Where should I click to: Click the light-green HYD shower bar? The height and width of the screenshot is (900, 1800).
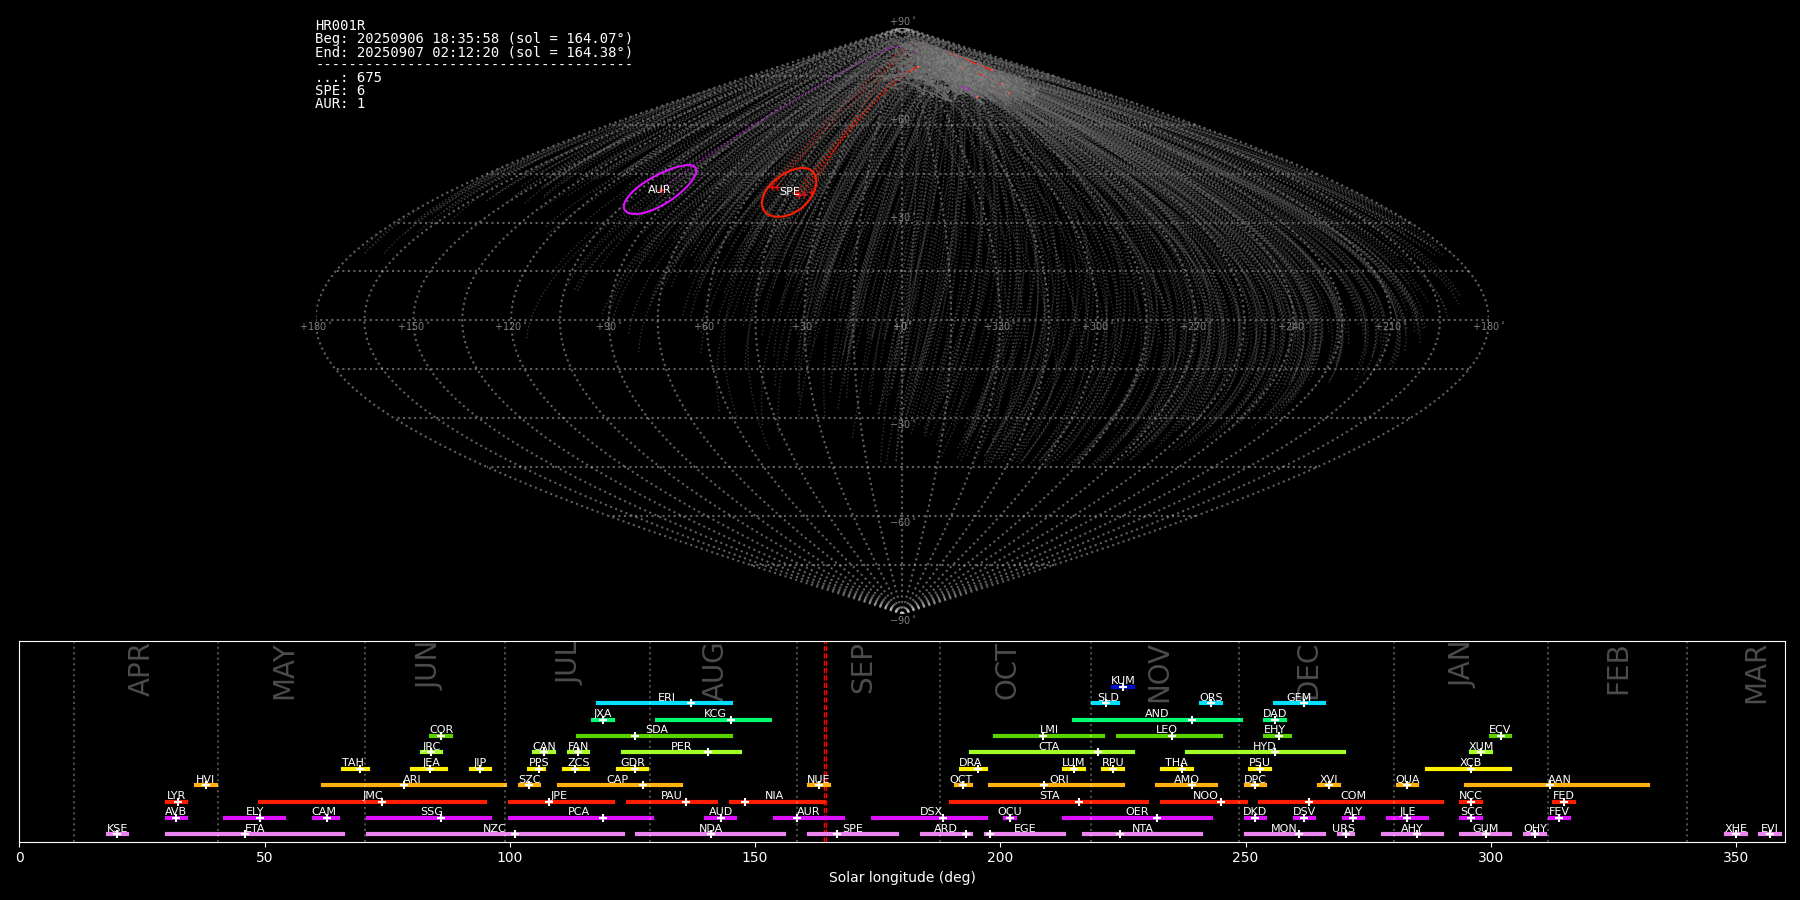[x=1265, y=752]
